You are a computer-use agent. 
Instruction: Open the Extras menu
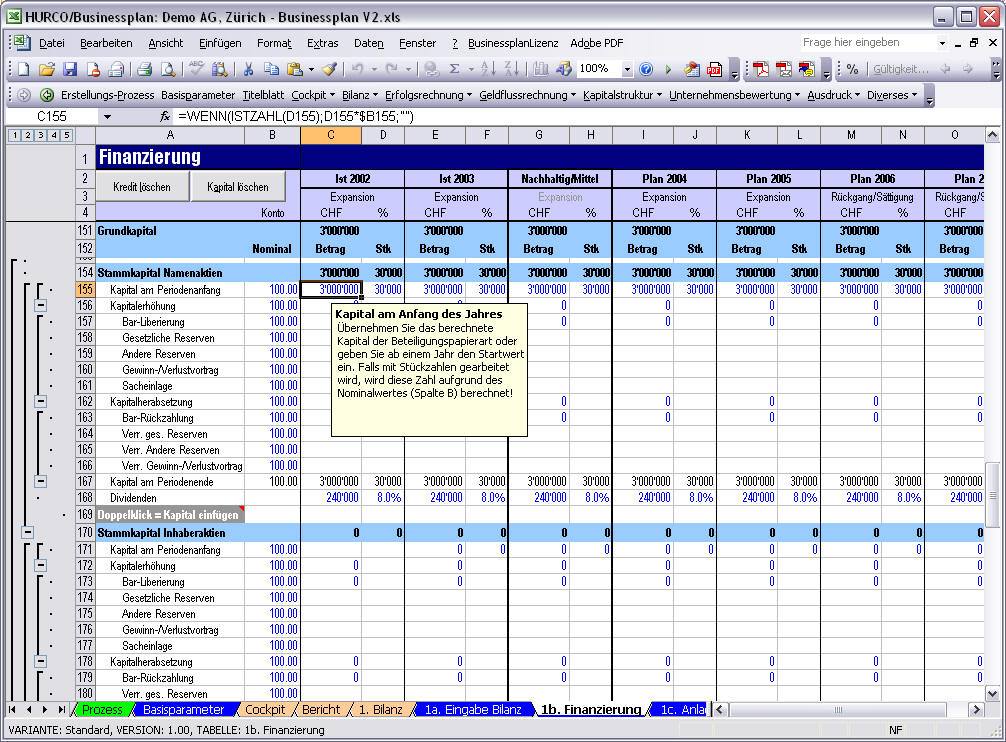tap(322, 43)
